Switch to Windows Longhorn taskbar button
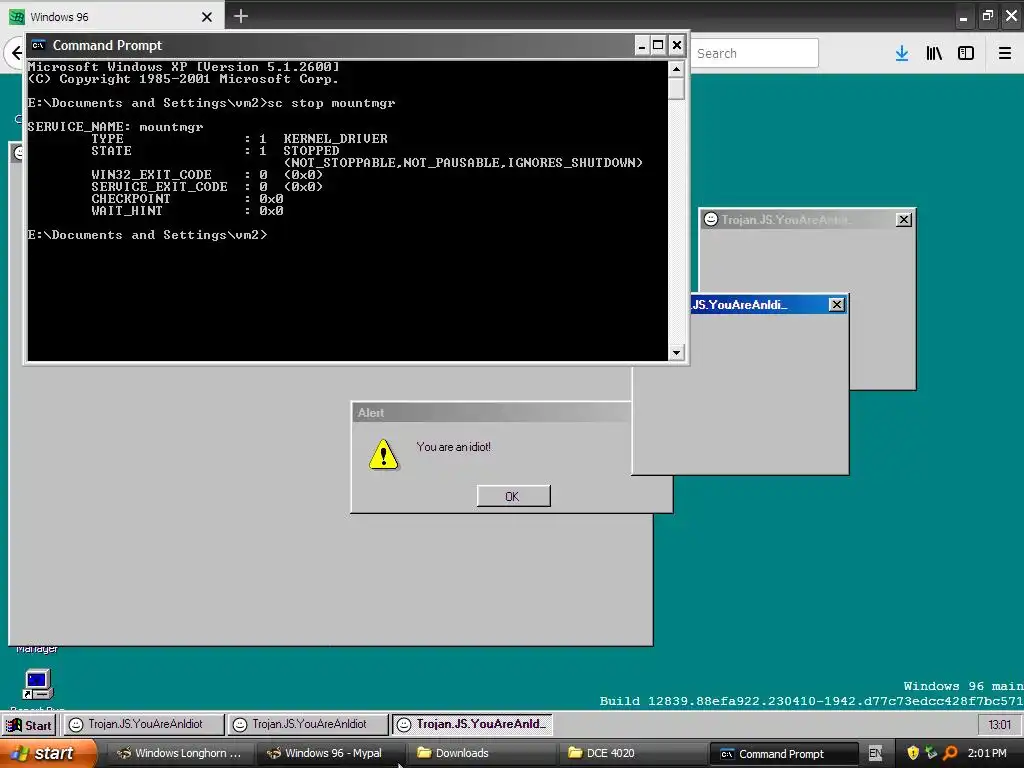The image size is (1024, 768). click(x=179, y=754)
